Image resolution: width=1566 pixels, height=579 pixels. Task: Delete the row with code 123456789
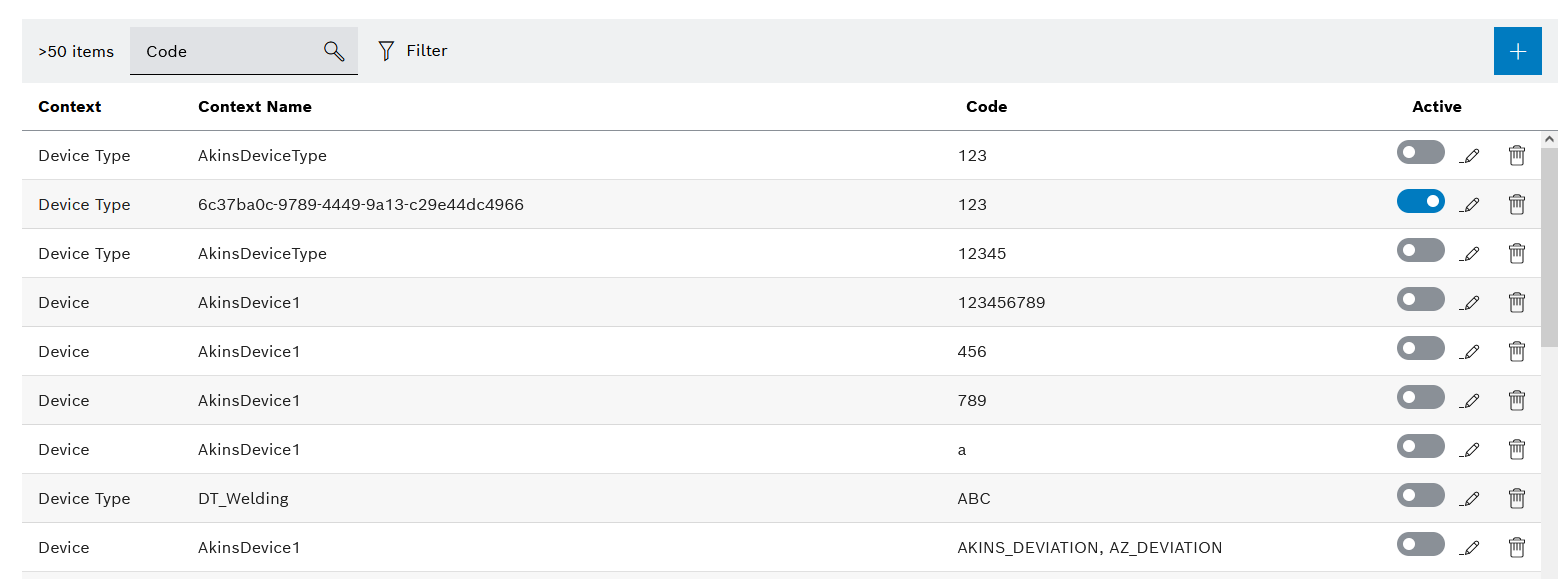pos(1517,302)
